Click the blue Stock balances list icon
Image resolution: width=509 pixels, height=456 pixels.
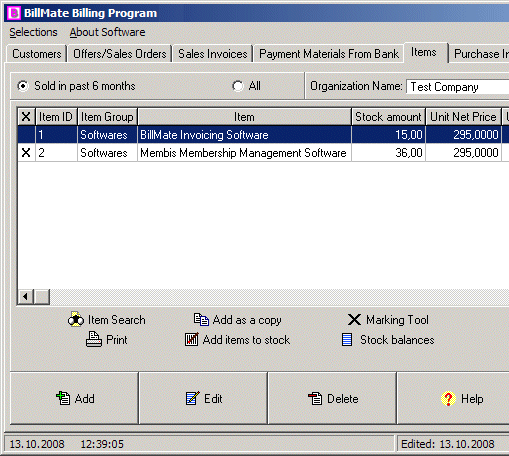coord(347,340)
